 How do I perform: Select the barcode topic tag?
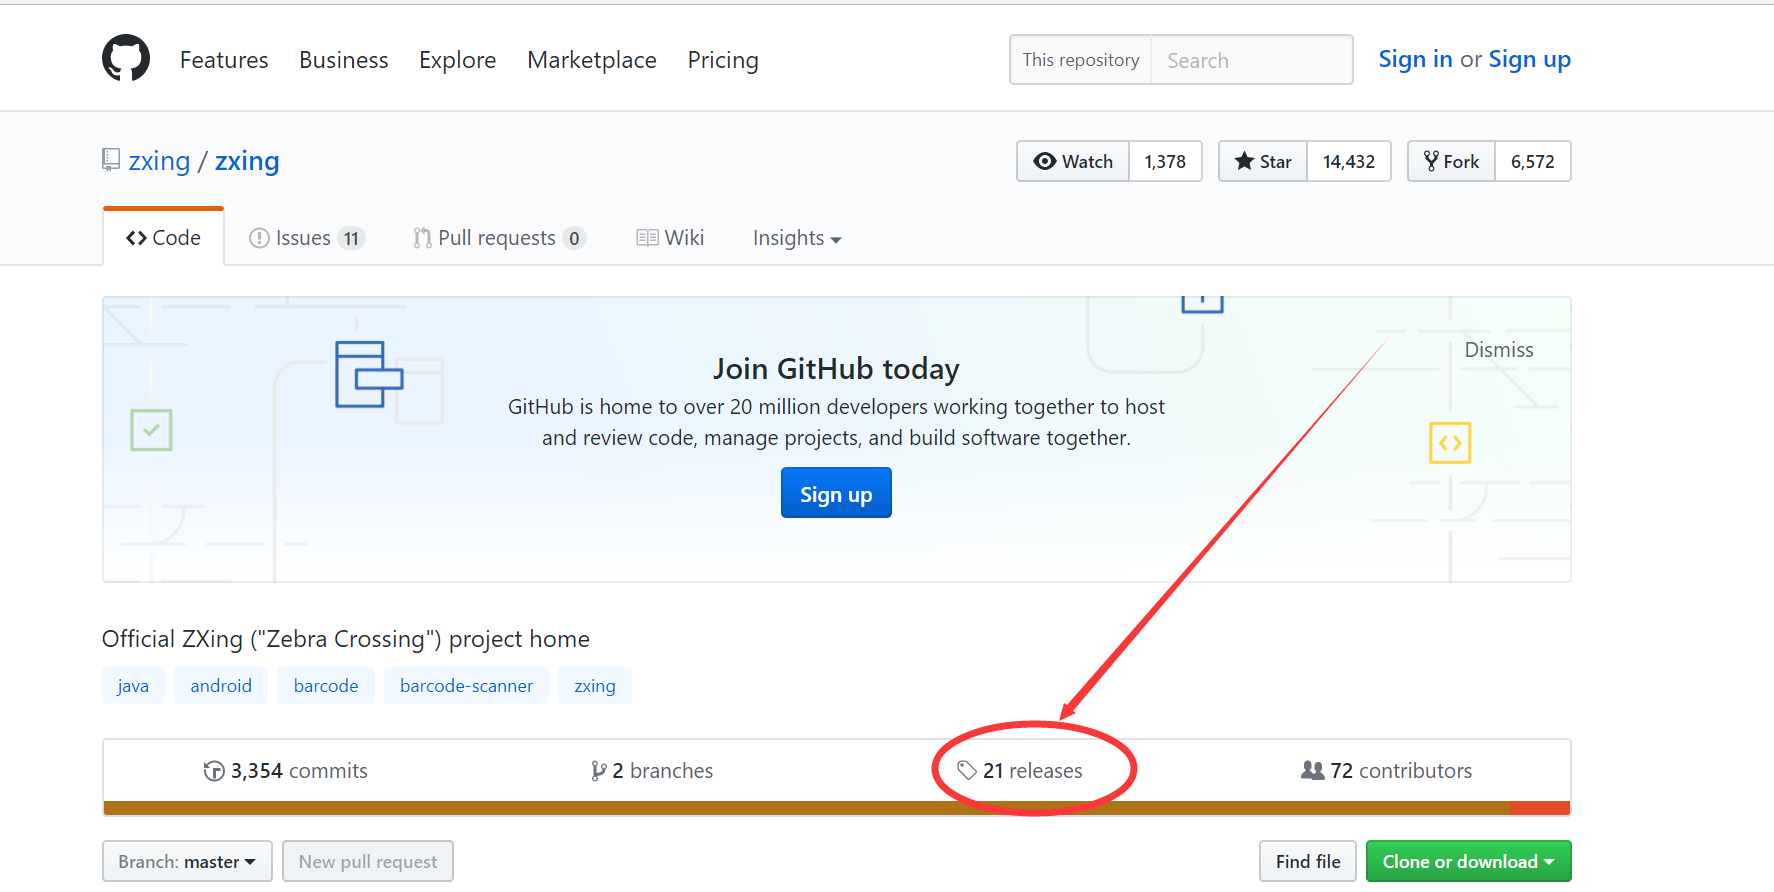click(326, 685)
